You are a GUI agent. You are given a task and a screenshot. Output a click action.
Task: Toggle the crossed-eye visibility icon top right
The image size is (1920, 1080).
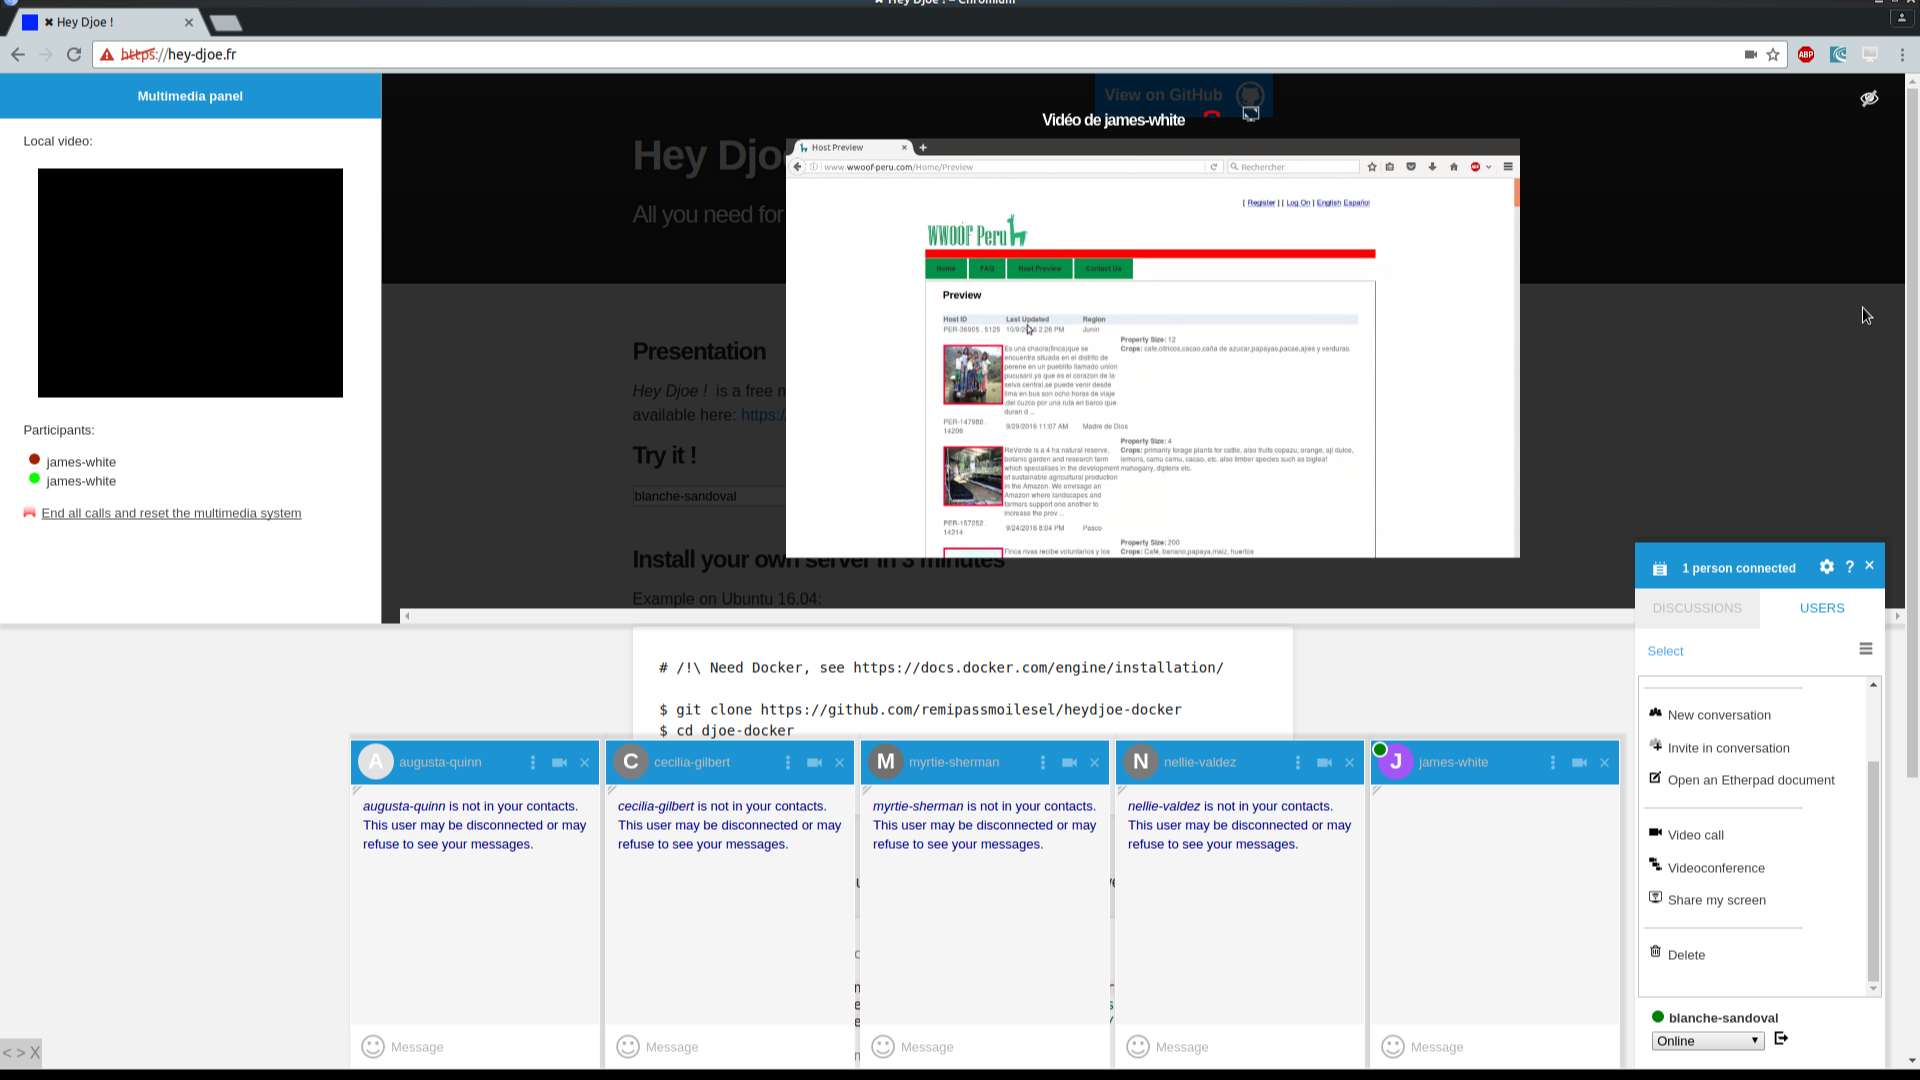point(1869,98)
